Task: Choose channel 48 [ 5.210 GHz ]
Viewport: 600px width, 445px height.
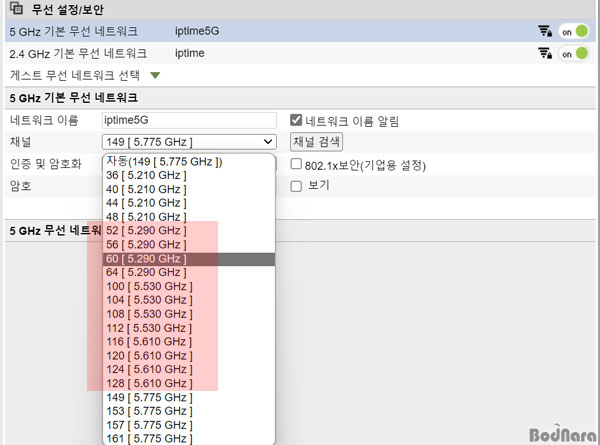Action: point(189,217)
